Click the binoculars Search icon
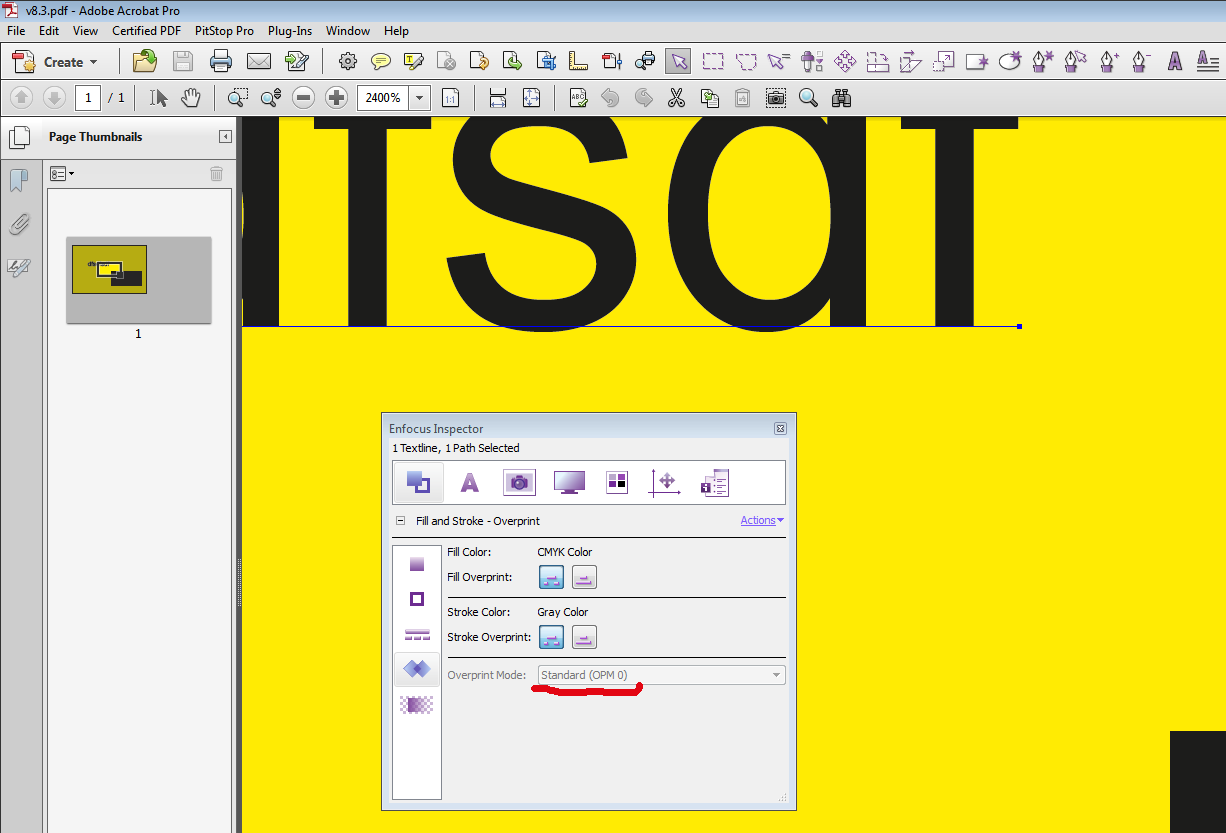This screenshot has width=1226, height=833. [841, 98]
